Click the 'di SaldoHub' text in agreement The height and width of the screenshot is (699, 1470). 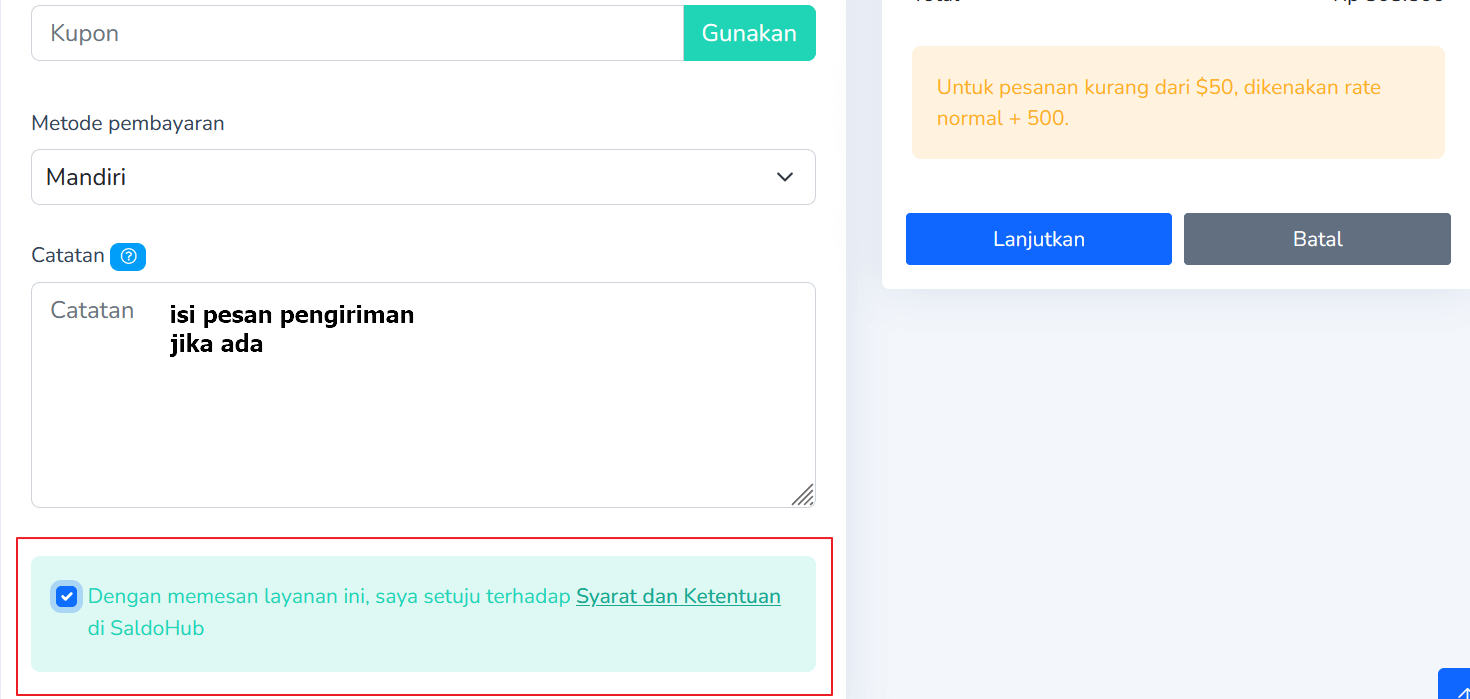point(146,629)
